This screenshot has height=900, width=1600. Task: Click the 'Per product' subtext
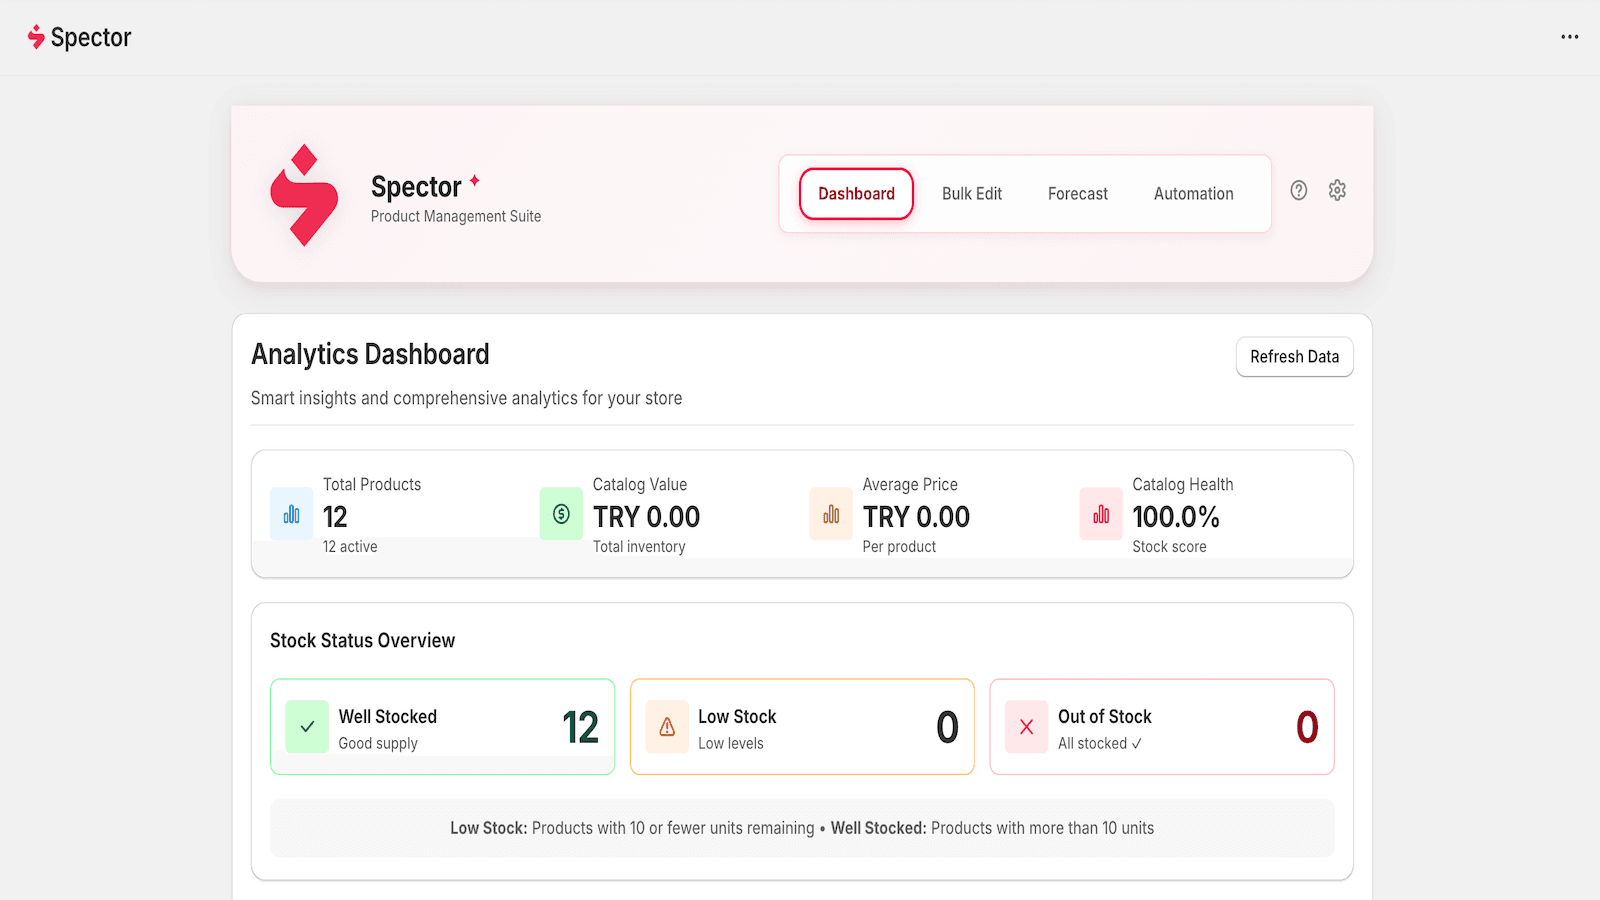899,547
